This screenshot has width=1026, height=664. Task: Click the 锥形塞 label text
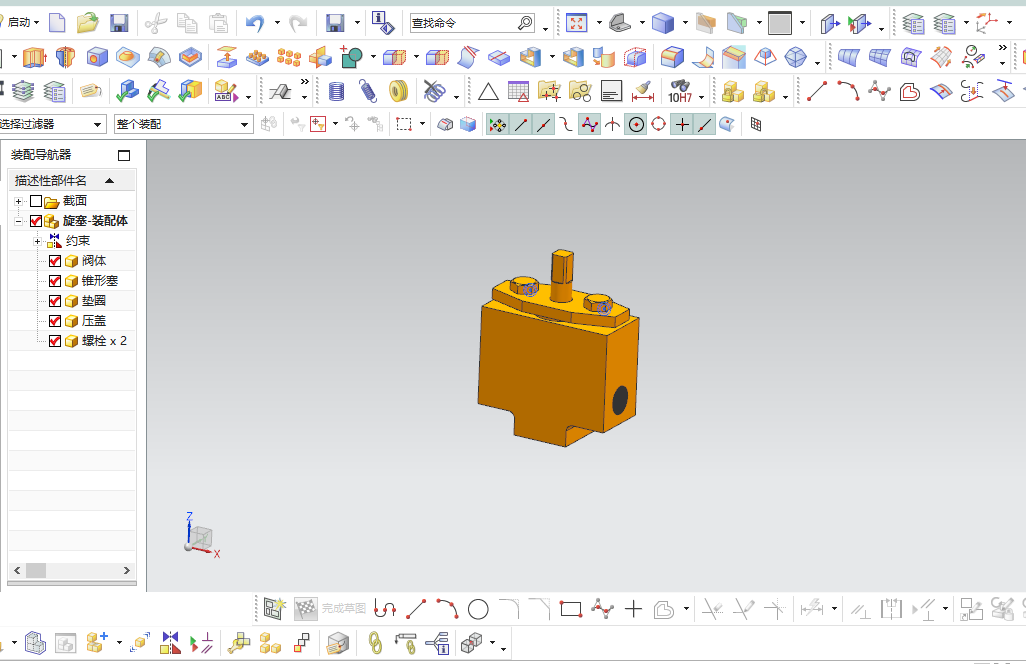[100, 281]
